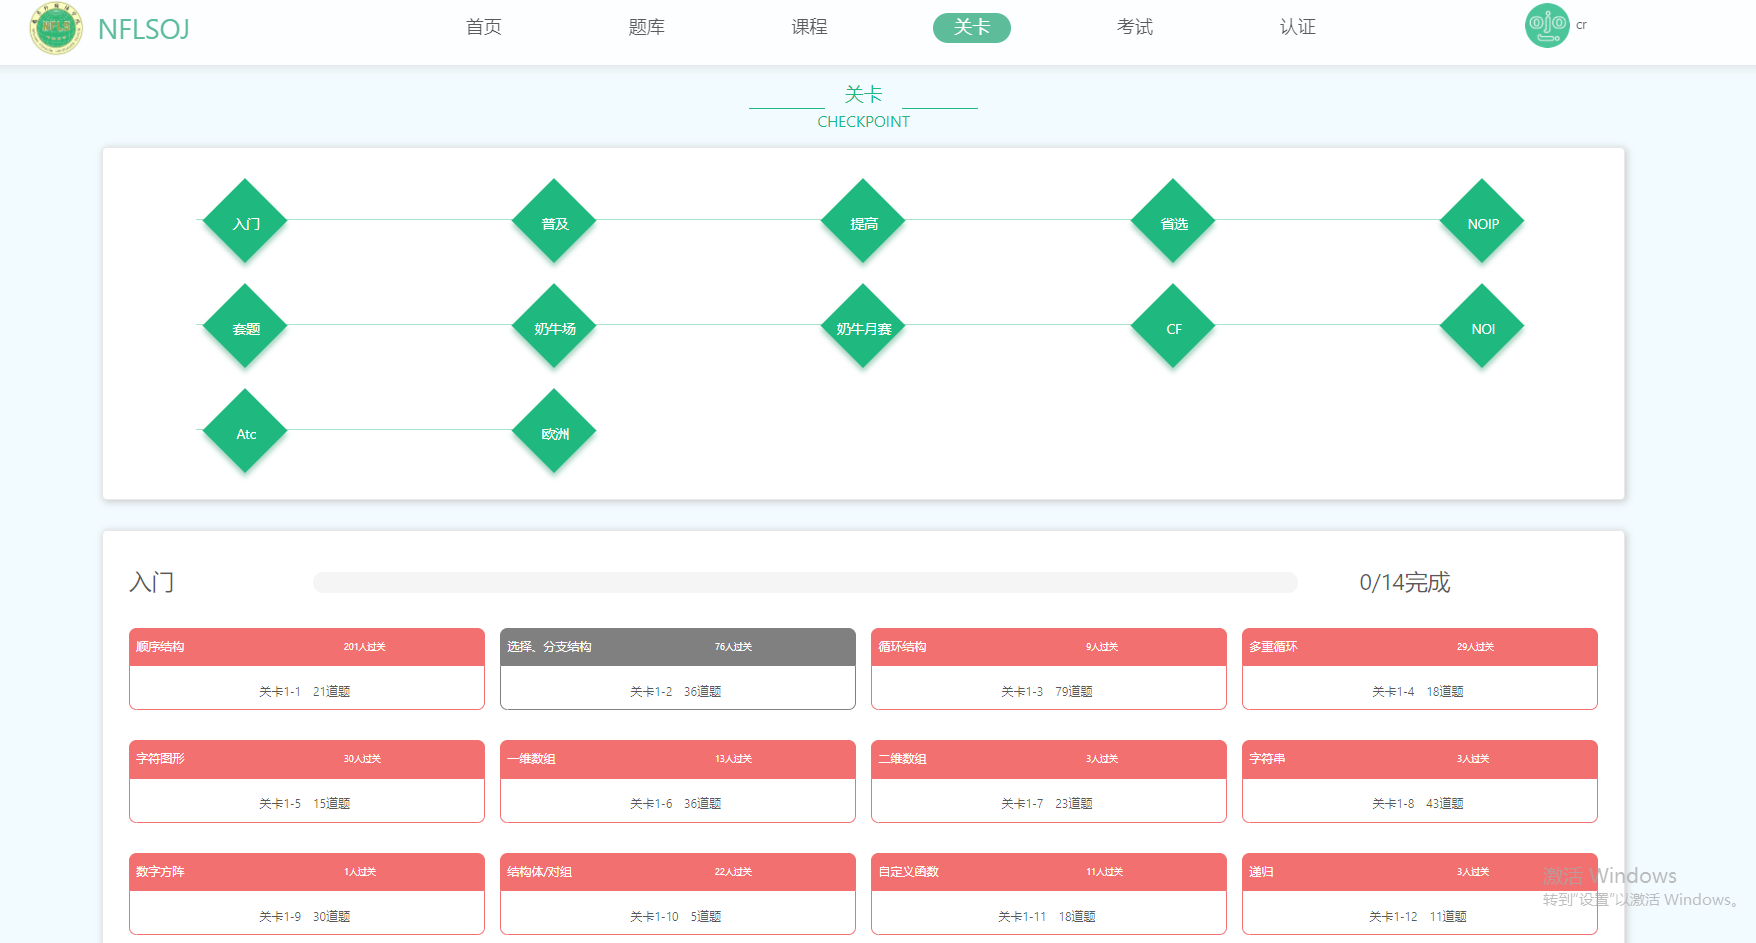Open the 题库 navigation tab
The height and width of the screenshot is (943, 1756).
point(646,27)
